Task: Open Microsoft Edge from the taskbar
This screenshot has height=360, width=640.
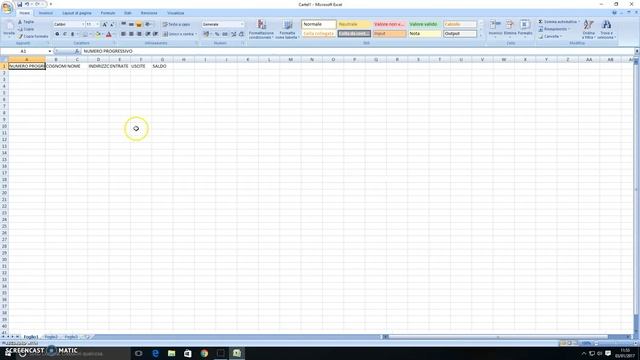Action: click(x=156, y=353)
